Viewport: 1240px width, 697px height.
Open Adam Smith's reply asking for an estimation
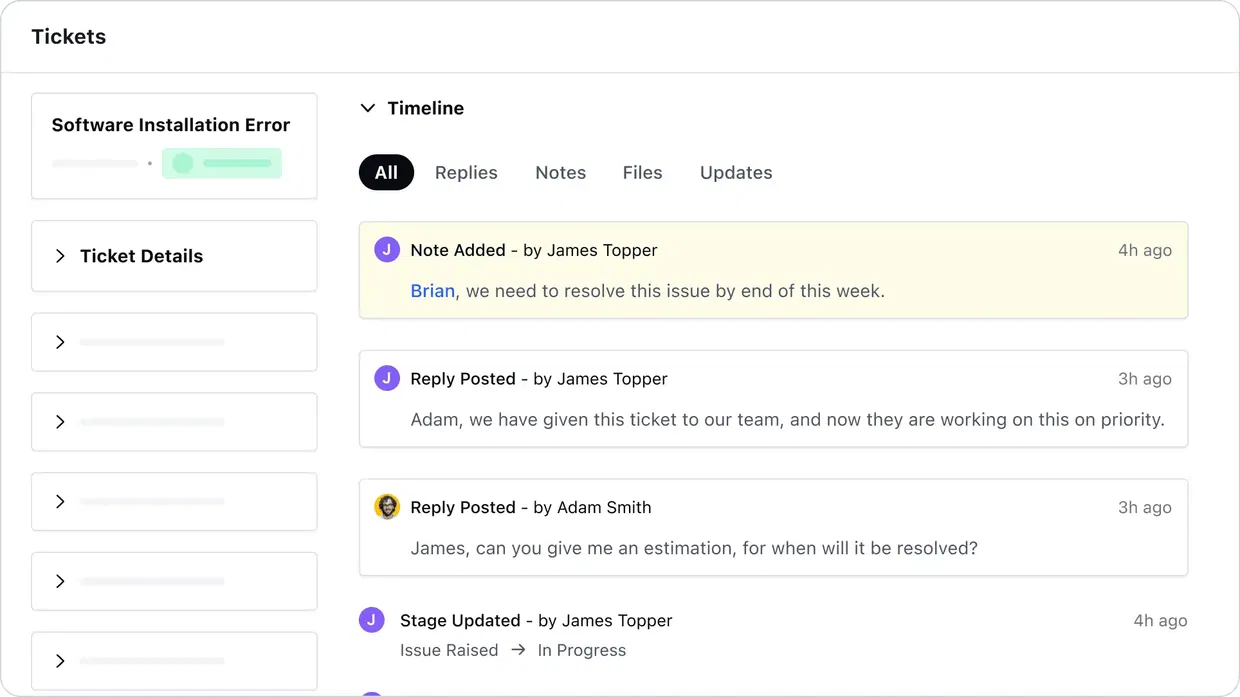[x=693, y=548]
